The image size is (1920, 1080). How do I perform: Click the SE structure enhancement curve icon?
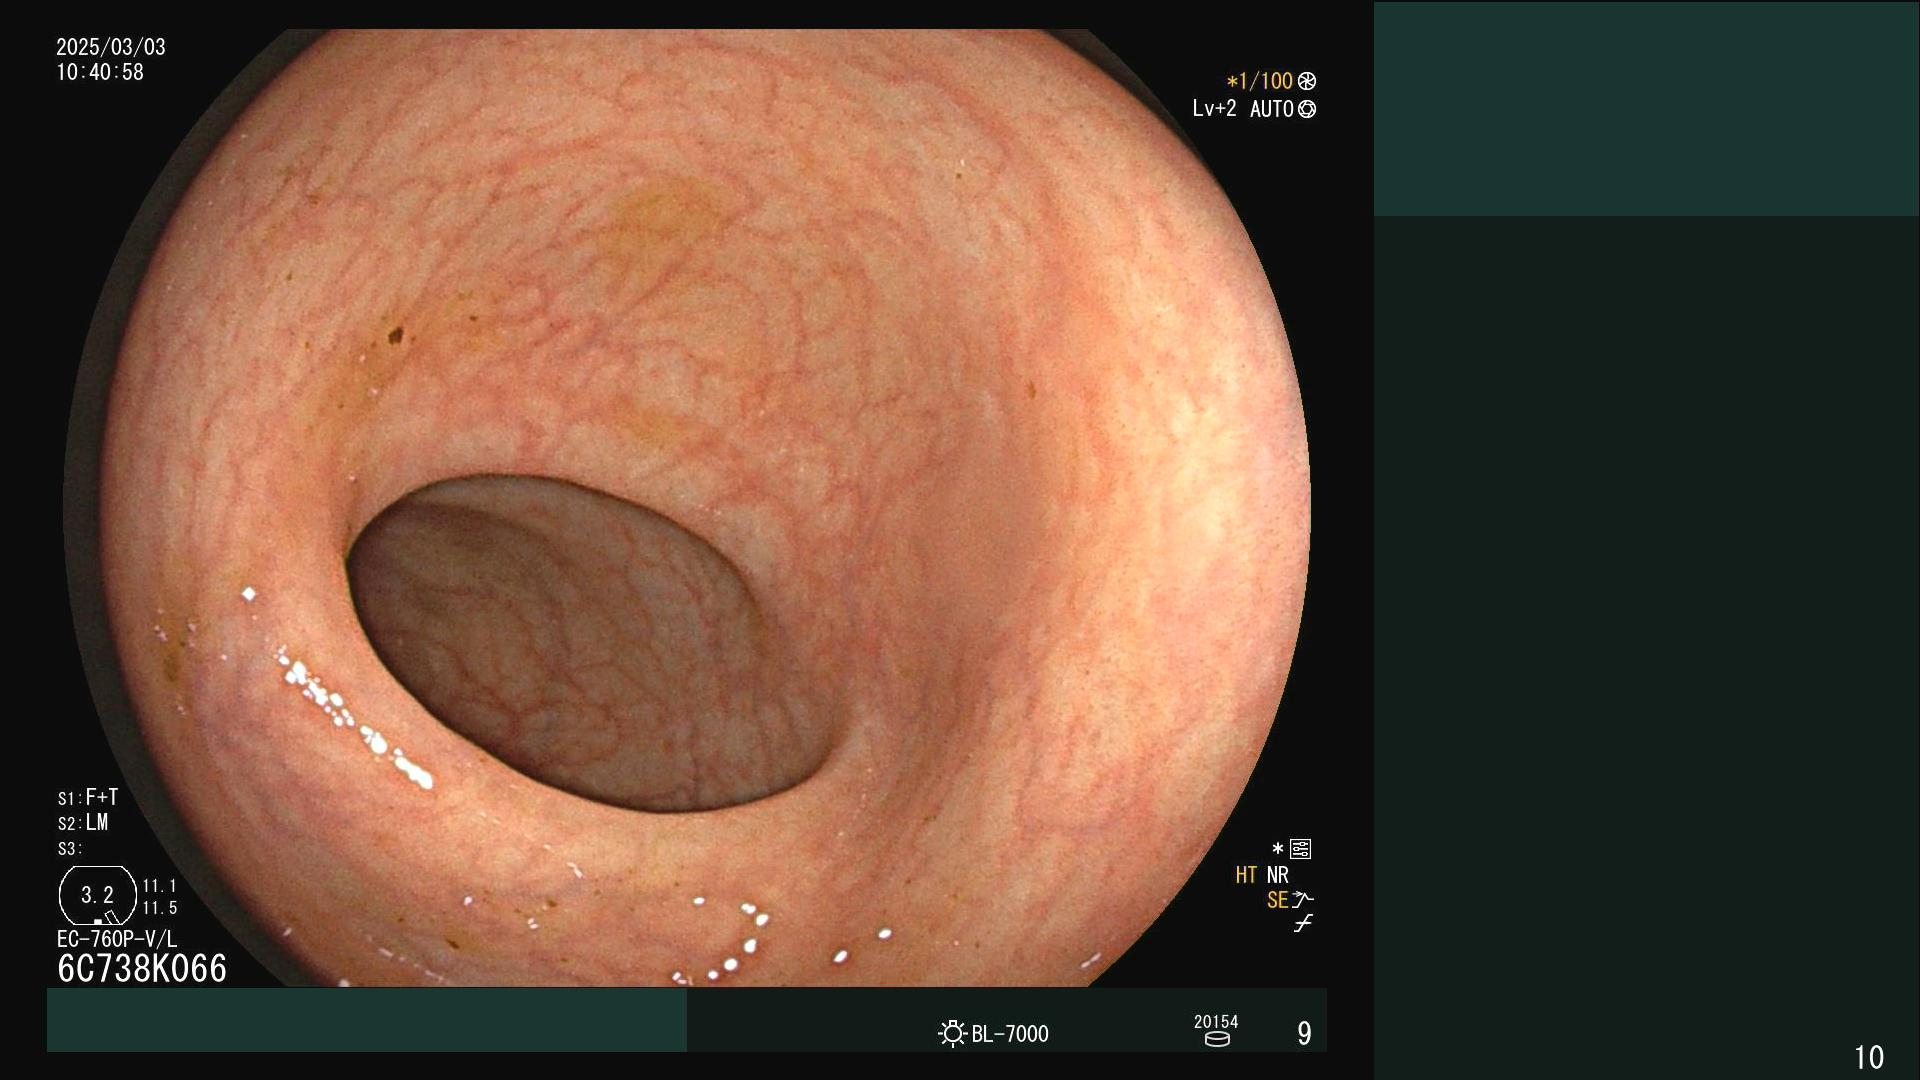click(x=1302, y=900)
